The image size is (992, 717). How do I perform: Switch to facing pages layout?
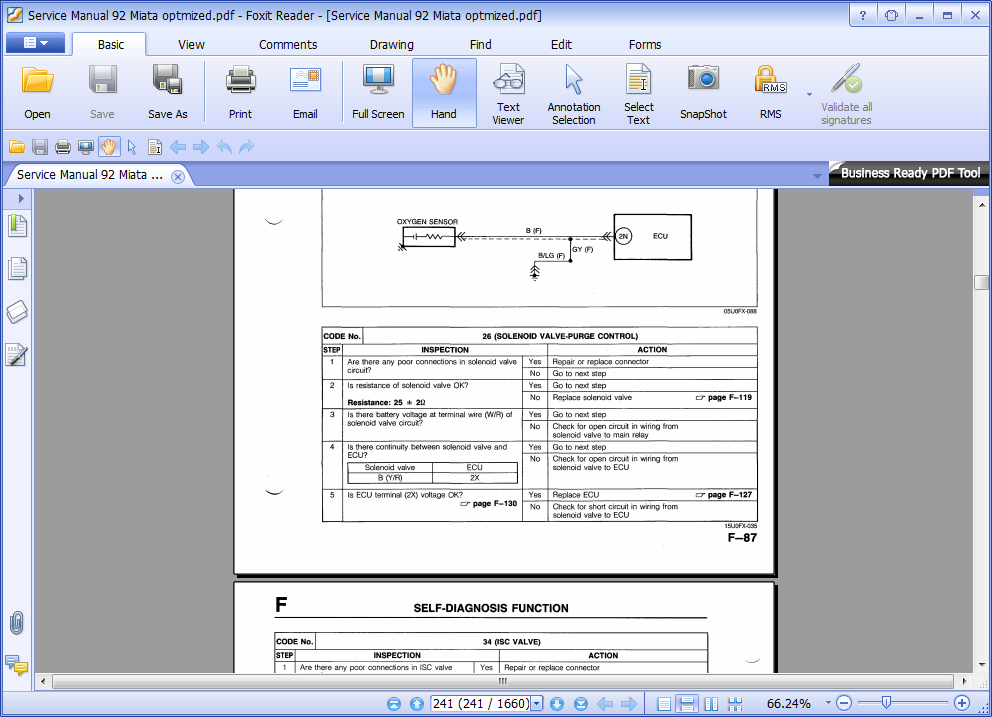711,704
